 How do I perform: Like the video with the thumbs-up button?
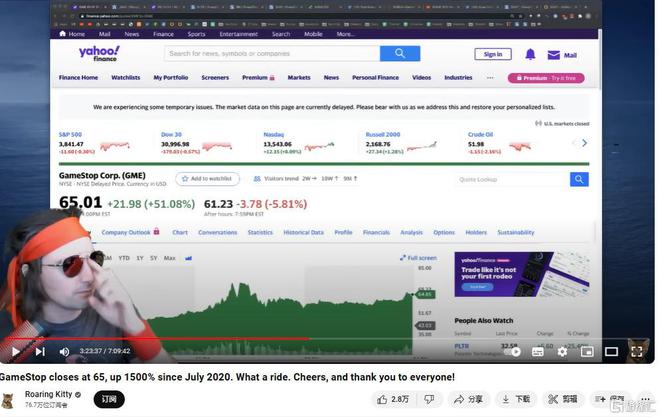coord(393,399)
